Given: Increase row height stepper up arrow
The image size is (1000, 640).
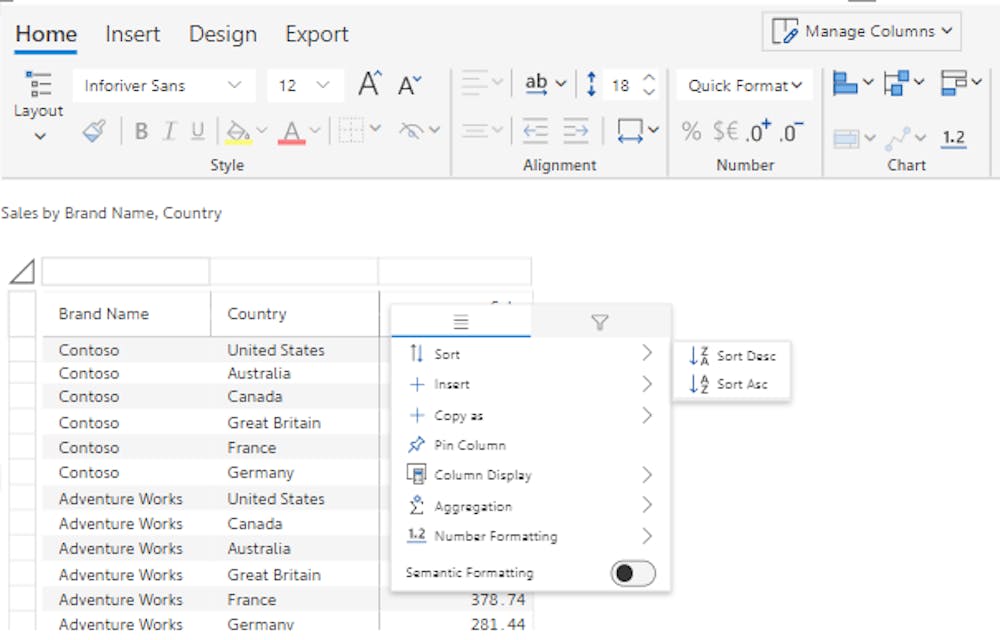Looking at the screenshot, I should [649, 77].
